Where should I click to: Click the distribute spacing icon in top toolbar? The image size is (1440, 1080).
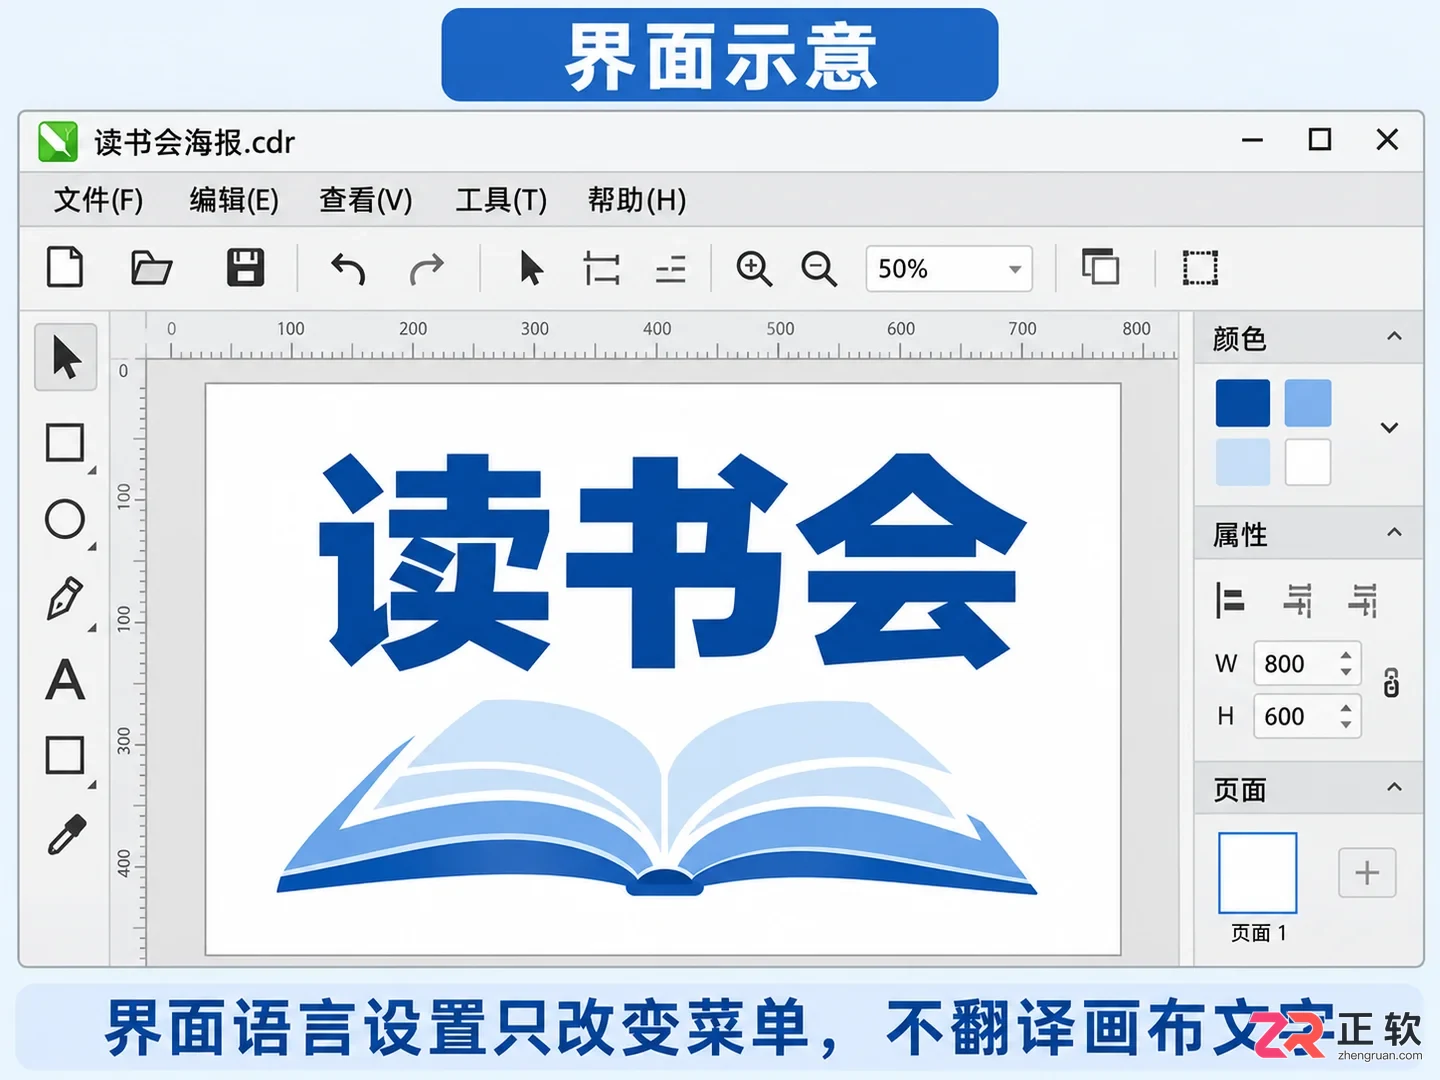[x=602, y=268]
